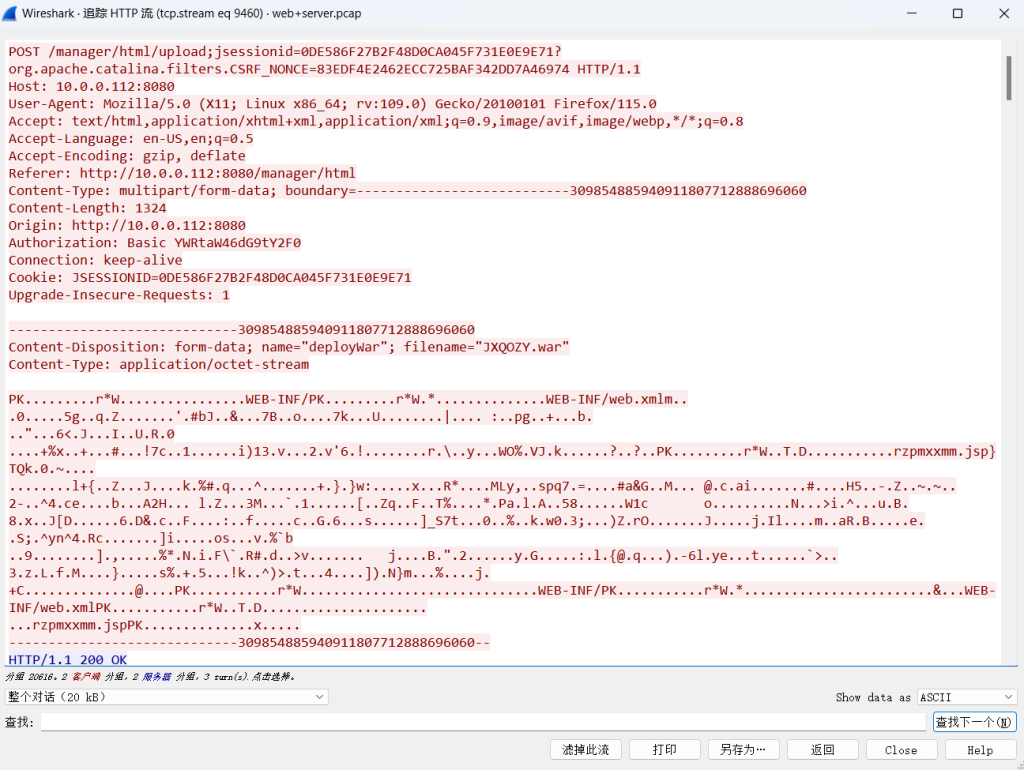This screenshot has width=1024, height=770.
Task: Click the Host: 10.0.0.112:8080 header line
Action: coord(91,86)
